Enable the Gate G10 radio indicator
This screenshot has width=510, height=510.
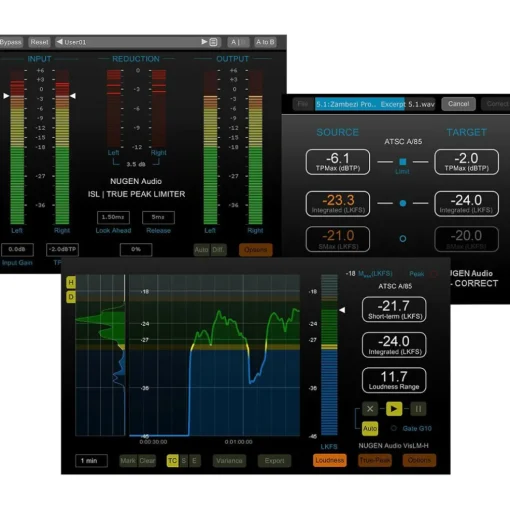pyautogui.click(x=394, y=428)
